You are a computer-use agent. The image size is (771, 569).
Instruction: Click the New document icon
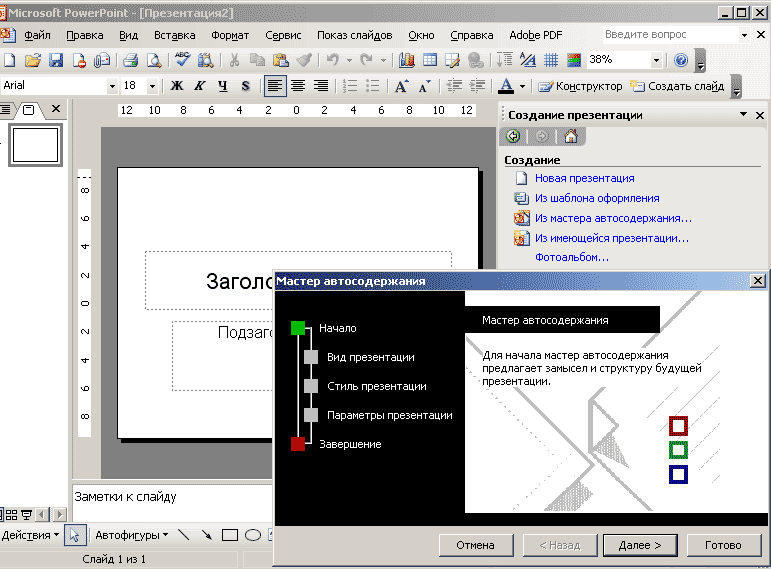click(9, 60)
